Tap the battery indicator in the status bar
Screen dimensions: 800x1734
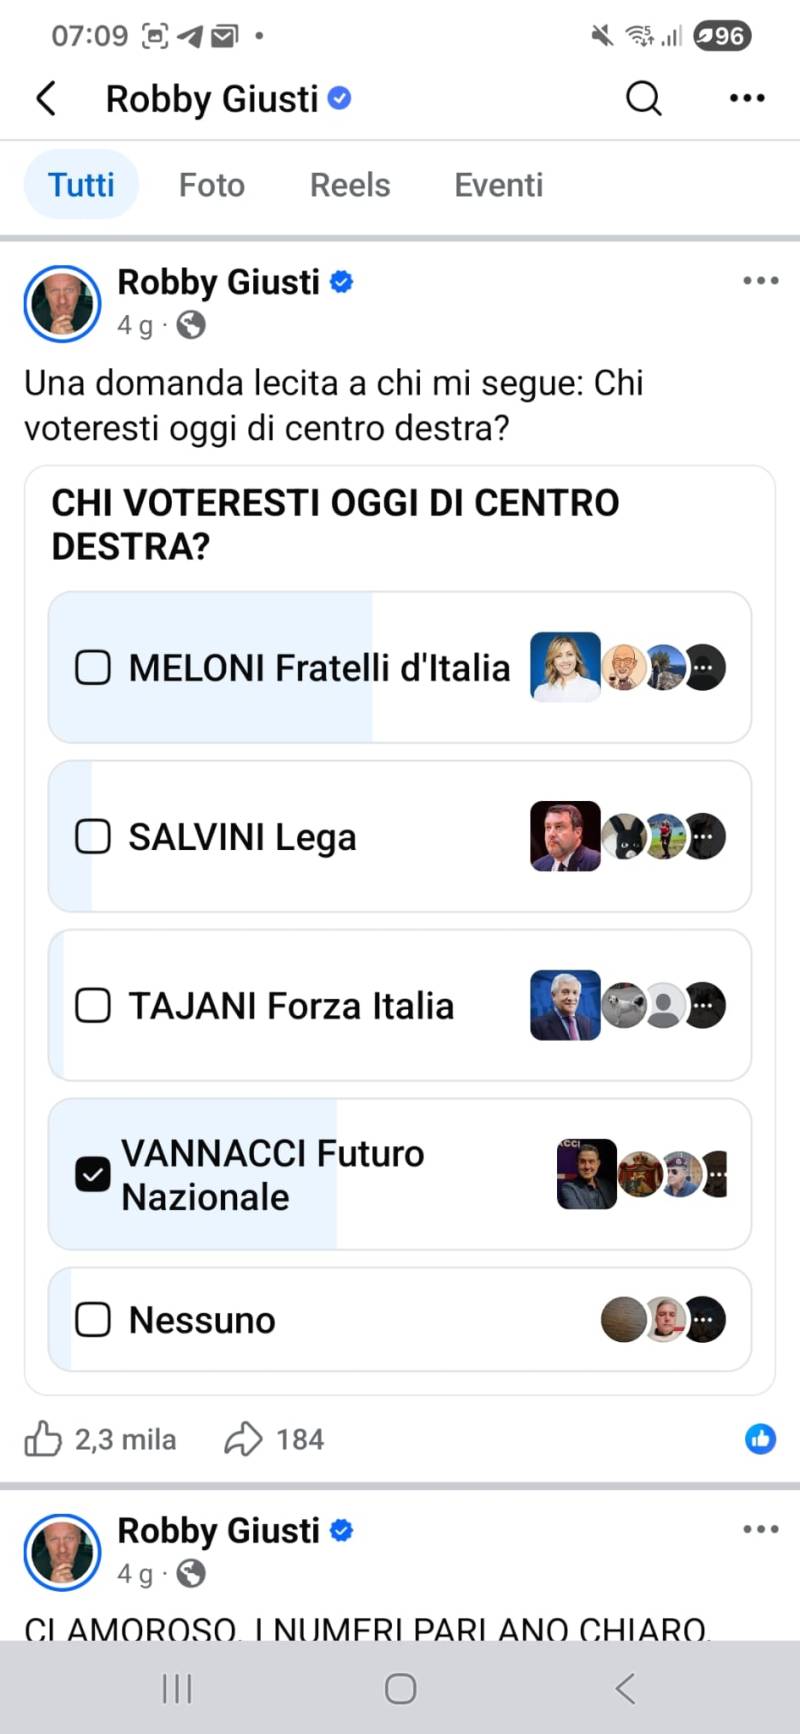tap(722, 36)
